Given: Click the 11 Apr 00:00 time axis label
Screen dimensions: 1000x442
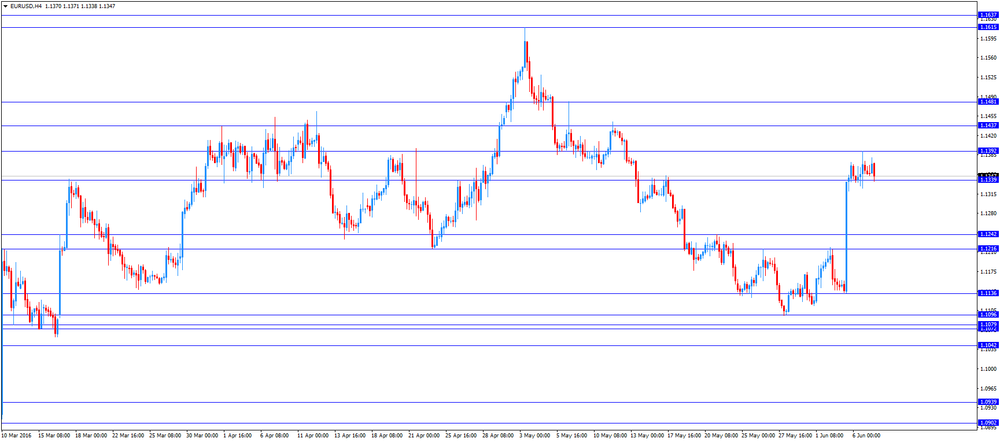Looking at the screenshot, I should pyautogui.click(x=312, y=437).
